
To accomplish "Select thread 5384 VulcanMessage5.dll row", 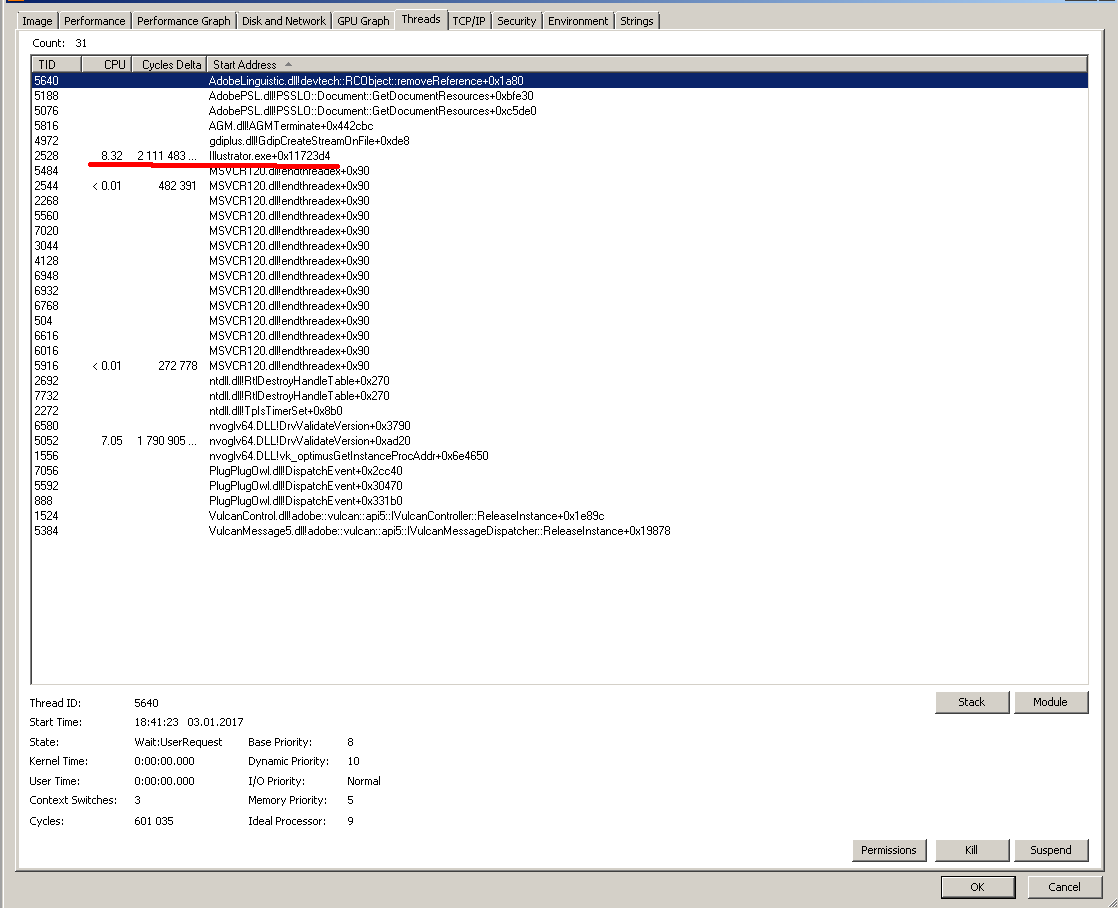I will 560,530.
